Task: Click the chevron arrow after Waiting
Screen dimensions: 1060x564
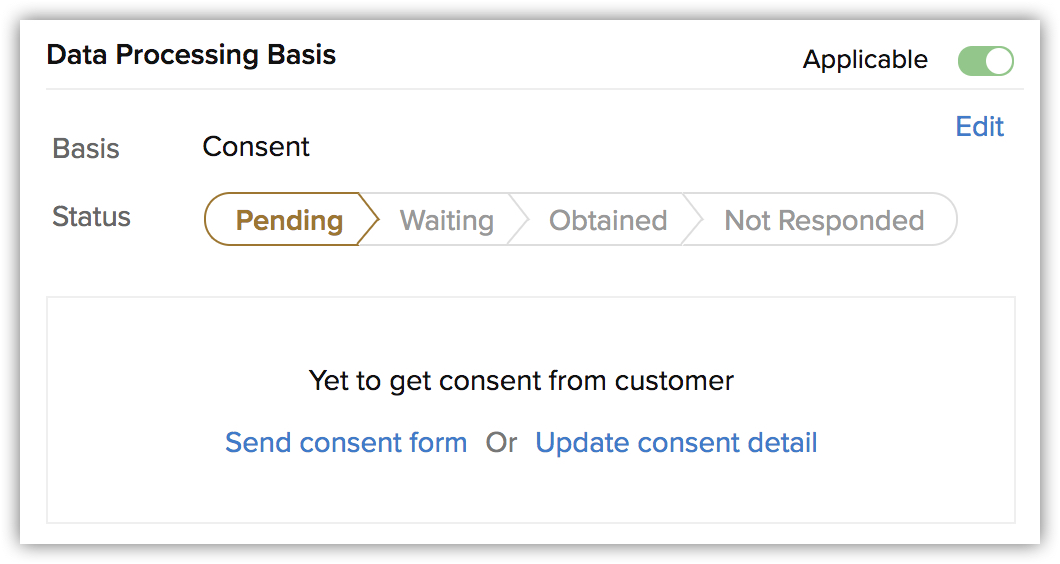Action: tap(519, 219)
